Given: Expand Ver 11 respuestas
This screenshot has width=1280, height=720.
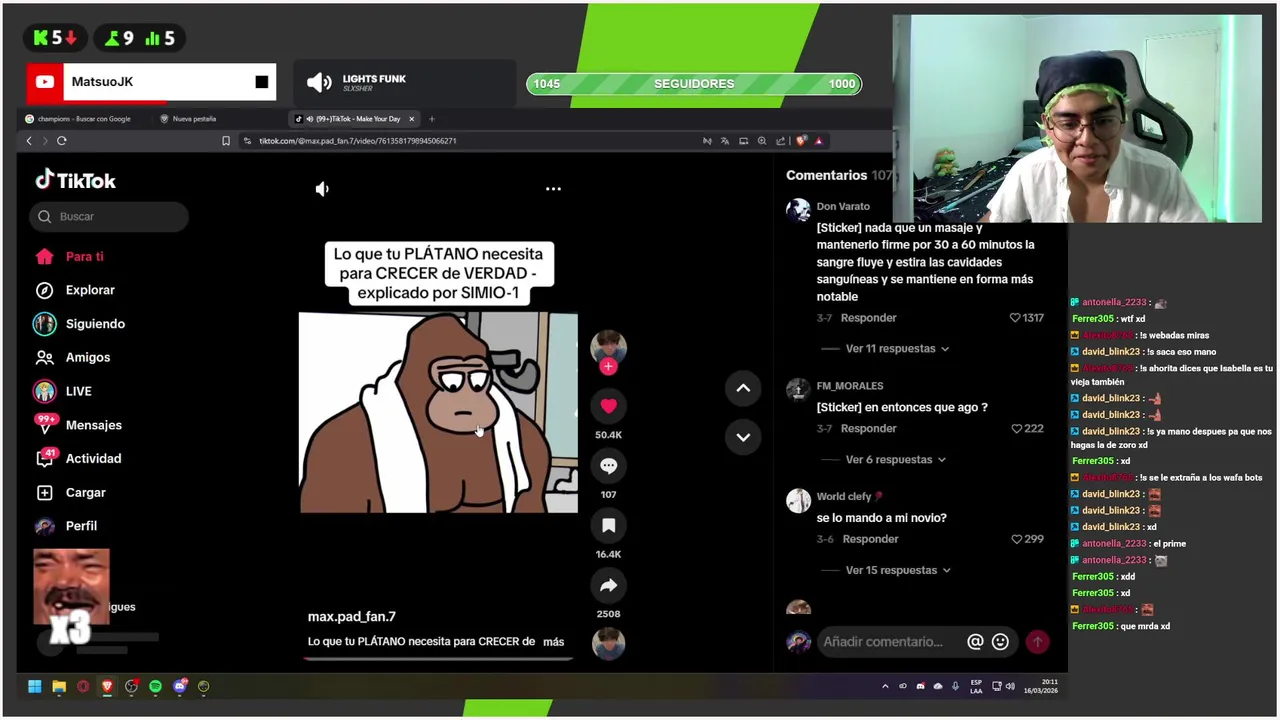Looking at the screenshot, I should pyautogui.click(x=897, y=349).
